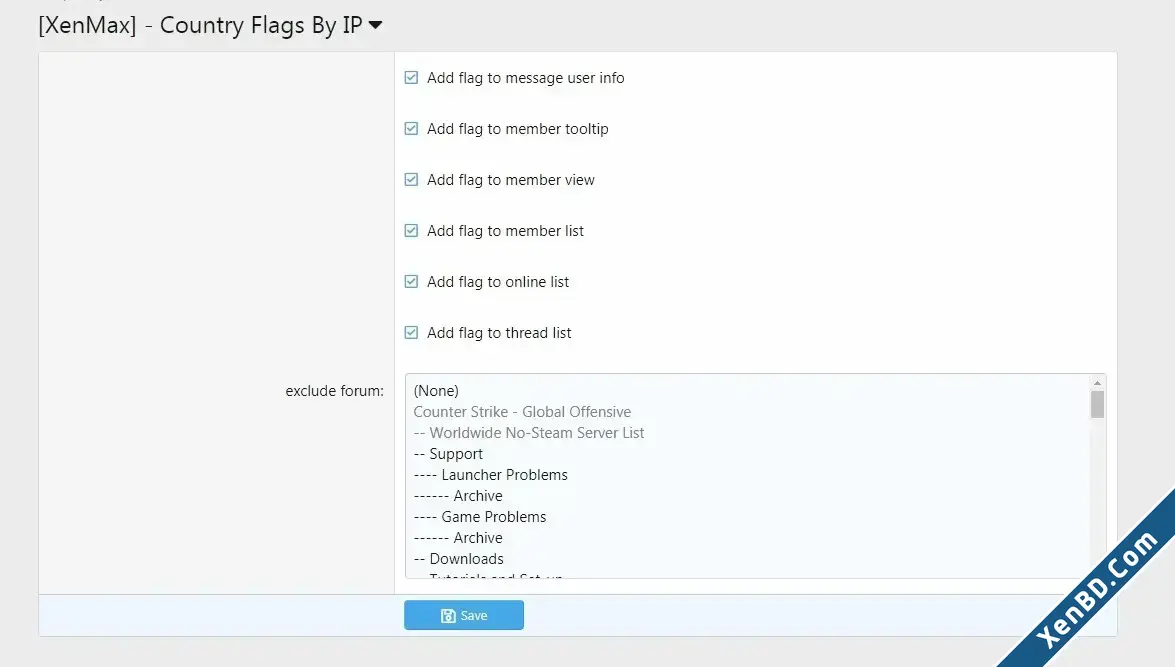1175x667 pixels.
Task: Uncheck Add flag to member list
Action: [x=411, y=231]
